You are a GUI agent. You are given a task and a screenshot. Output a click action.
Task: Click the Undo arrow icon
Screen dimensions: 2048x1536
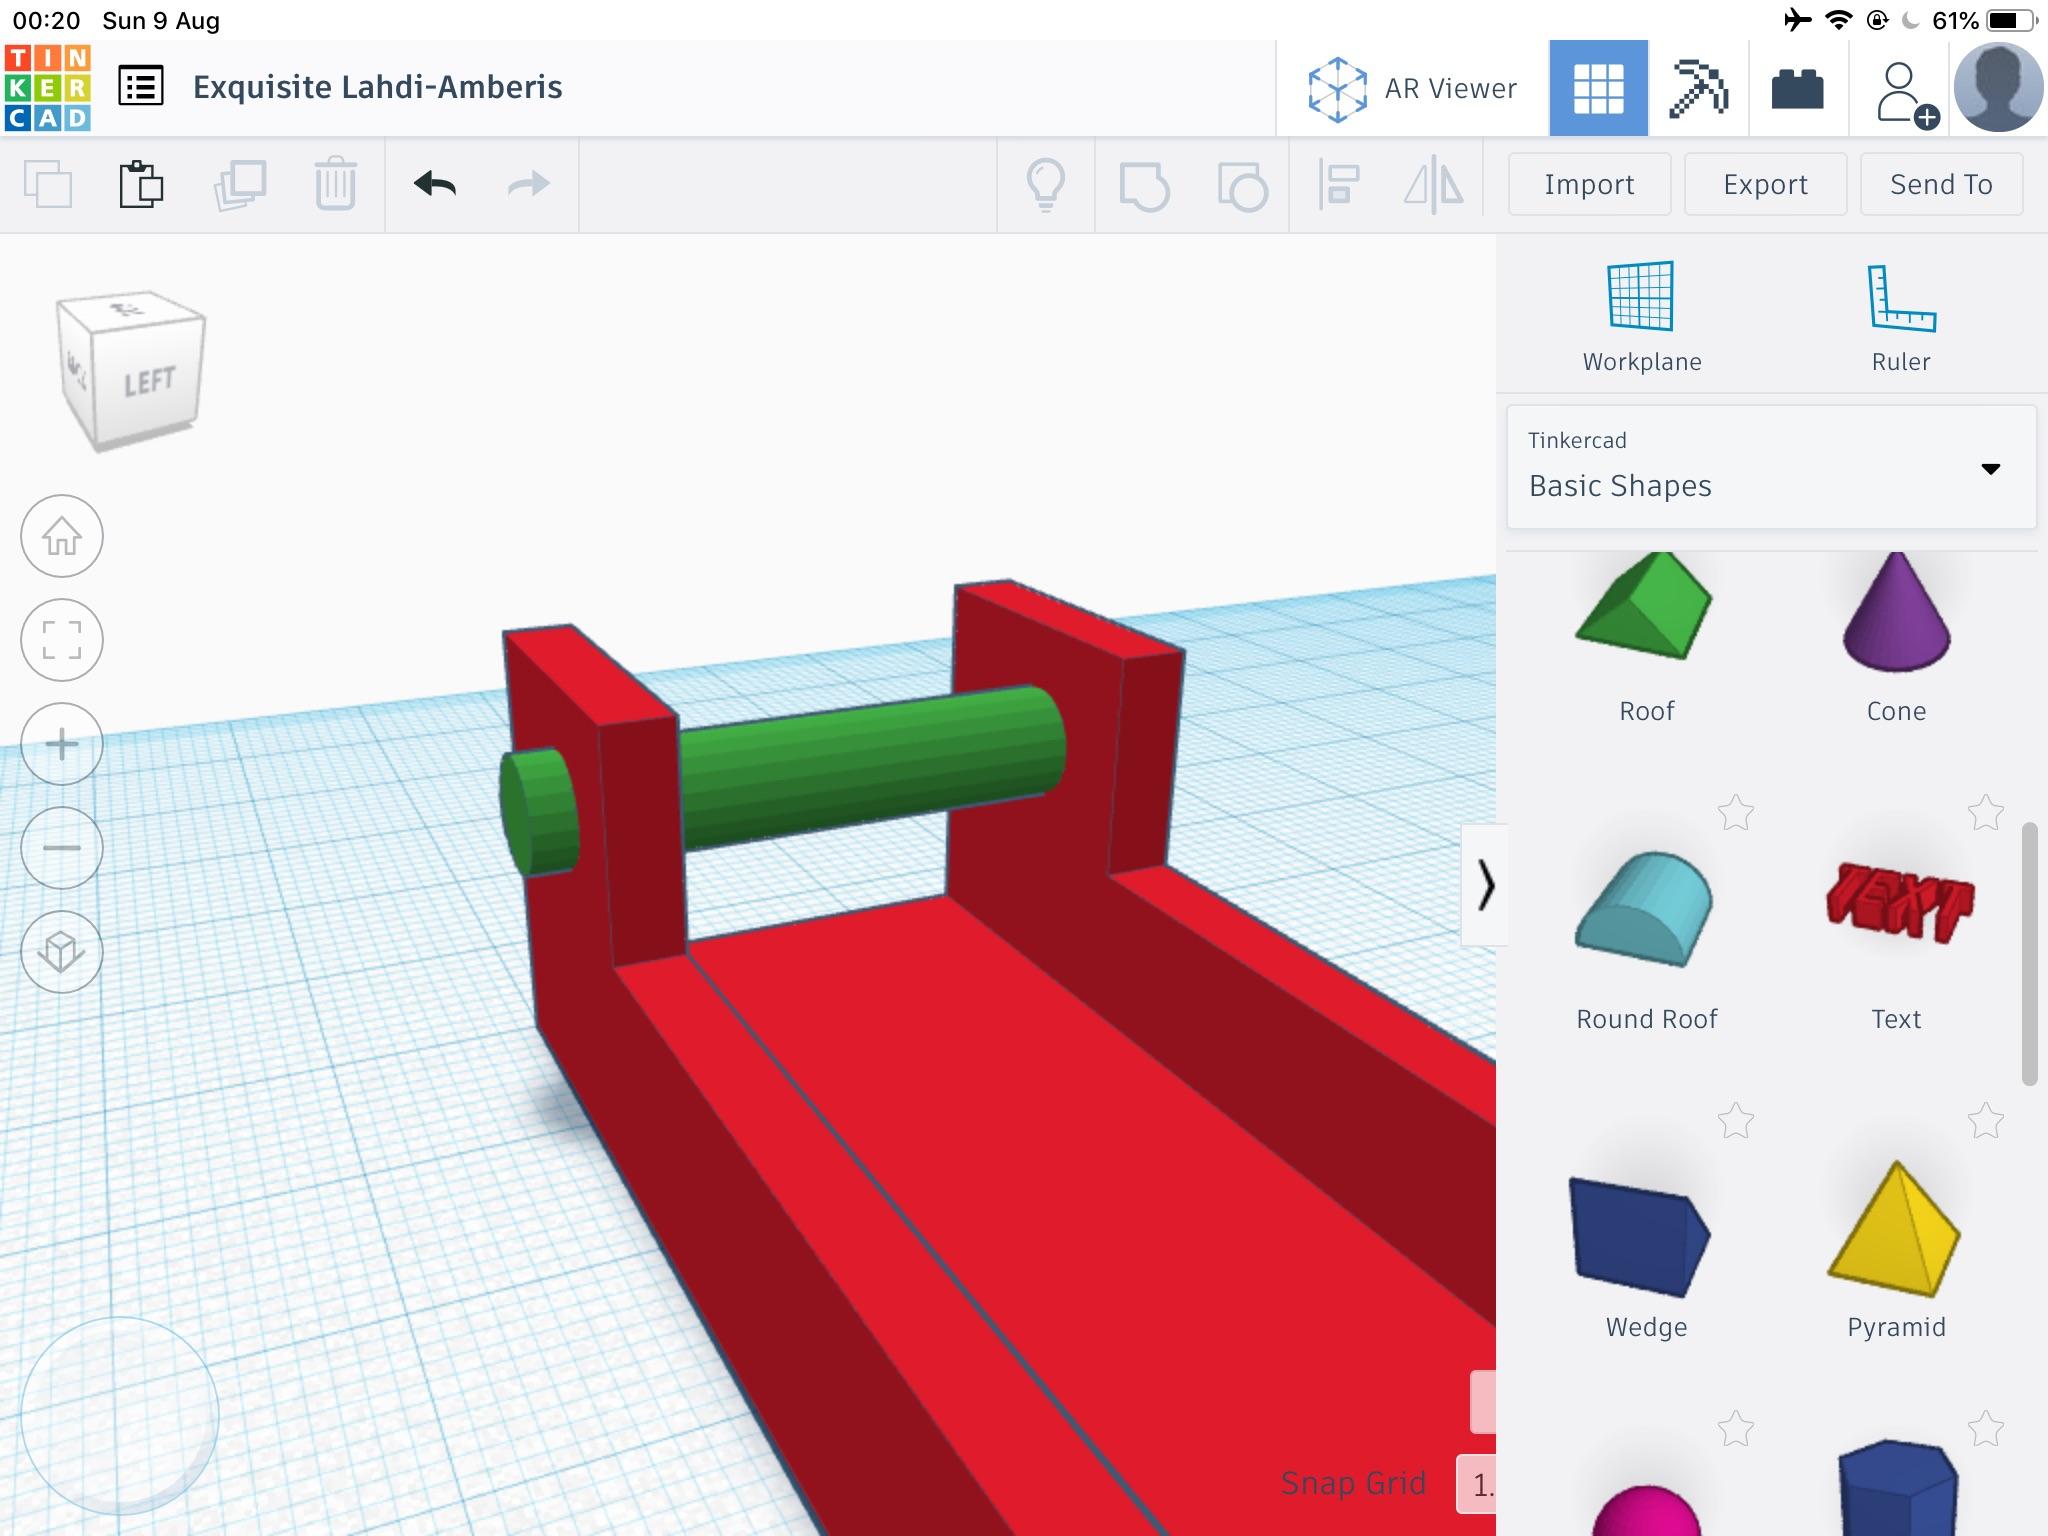tap(434, 182)
